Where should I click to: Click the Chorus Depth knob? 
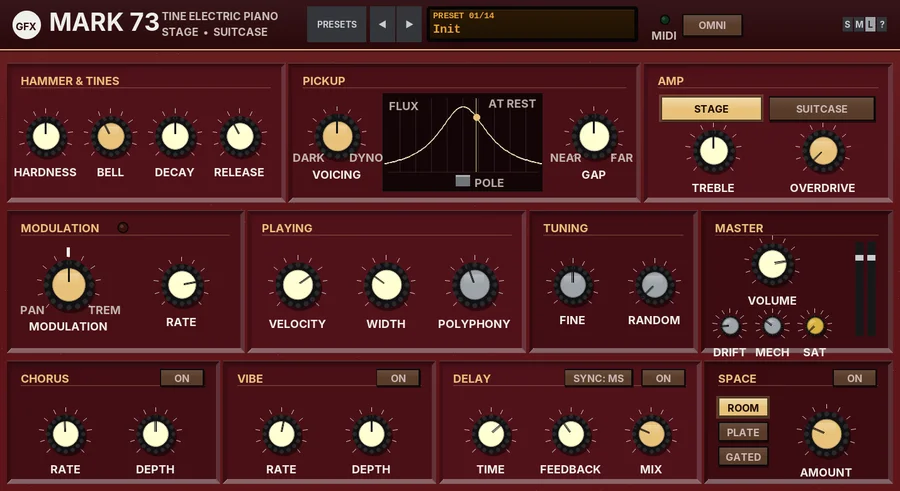(156, 434)
